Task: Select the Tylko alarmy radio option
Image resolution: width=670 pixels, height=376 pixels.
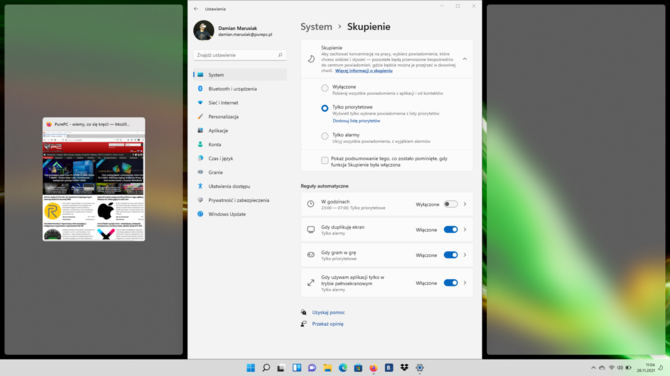Action: [325, 136]
